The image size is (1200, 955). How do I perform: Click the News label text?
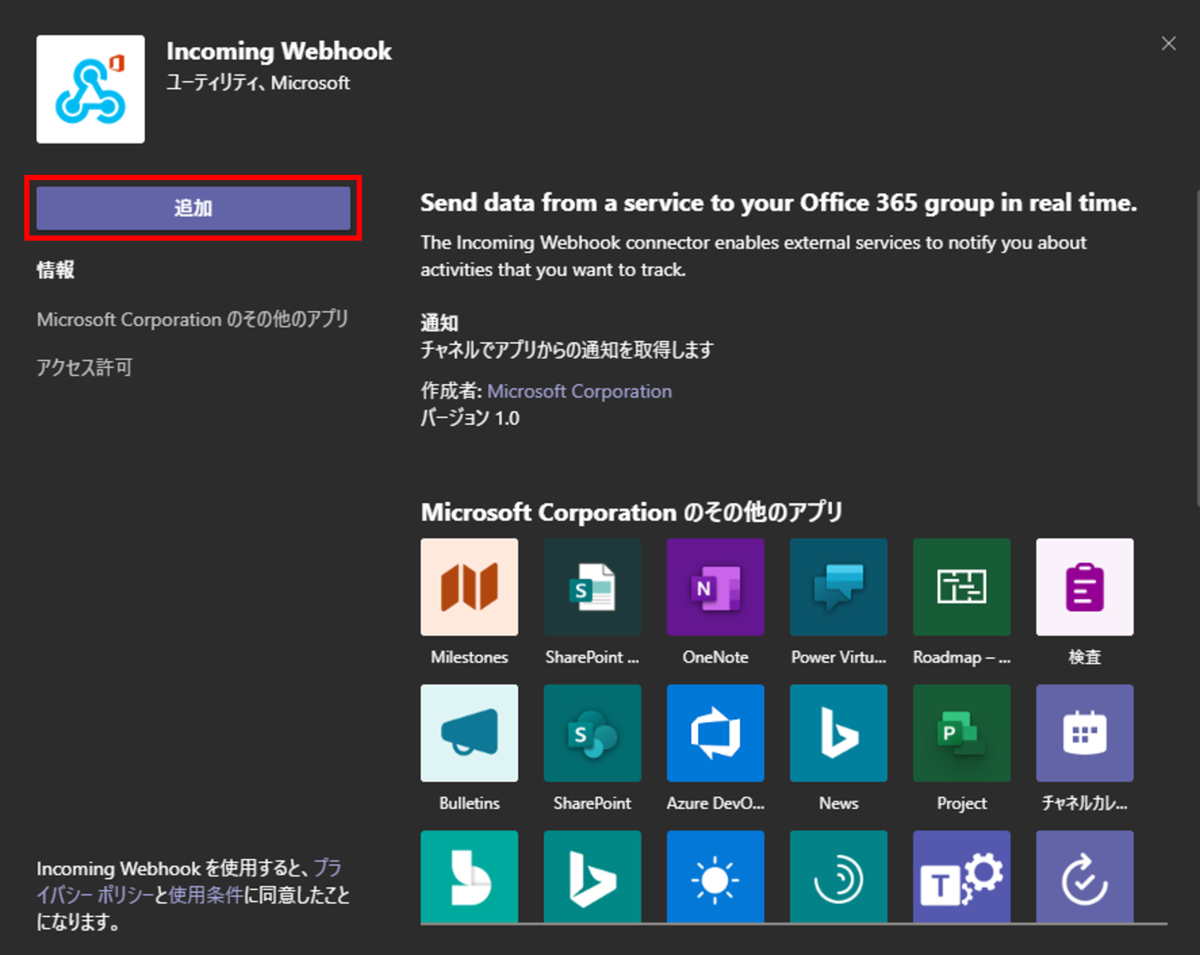click(x=839, y=804)
